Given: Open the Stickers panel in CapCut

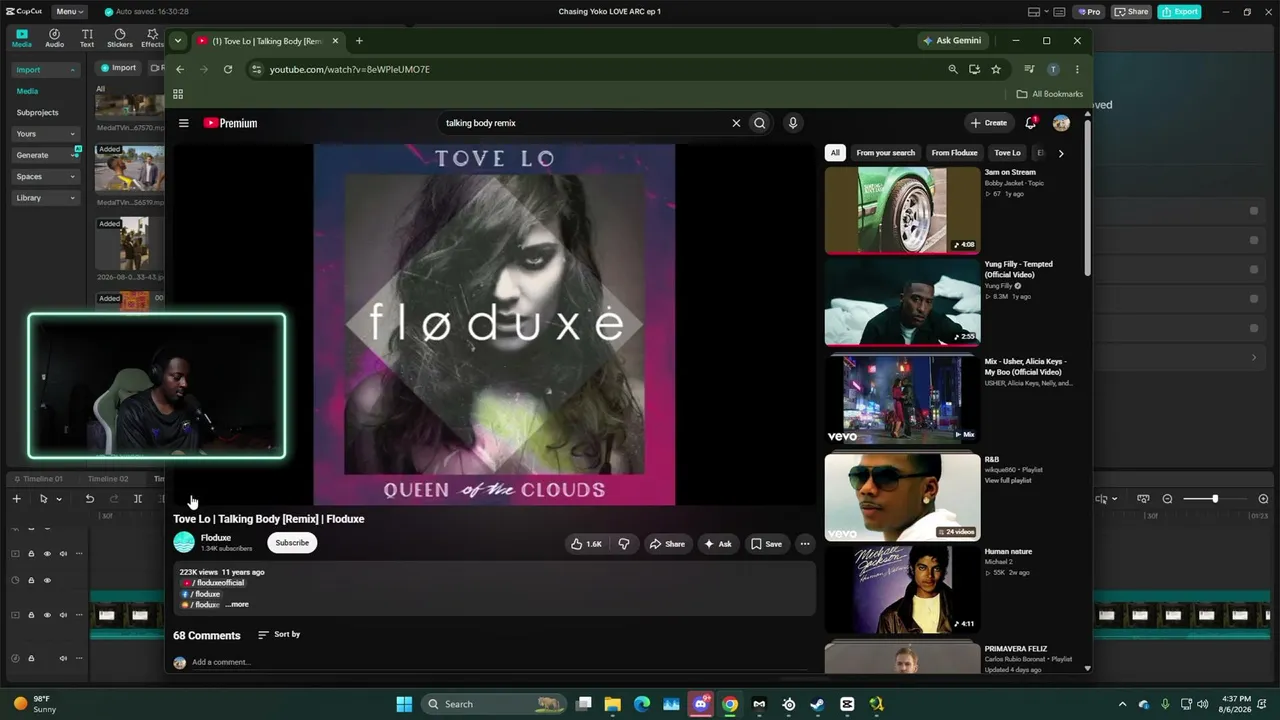Looking at the screenshot, I should [120, 38].
